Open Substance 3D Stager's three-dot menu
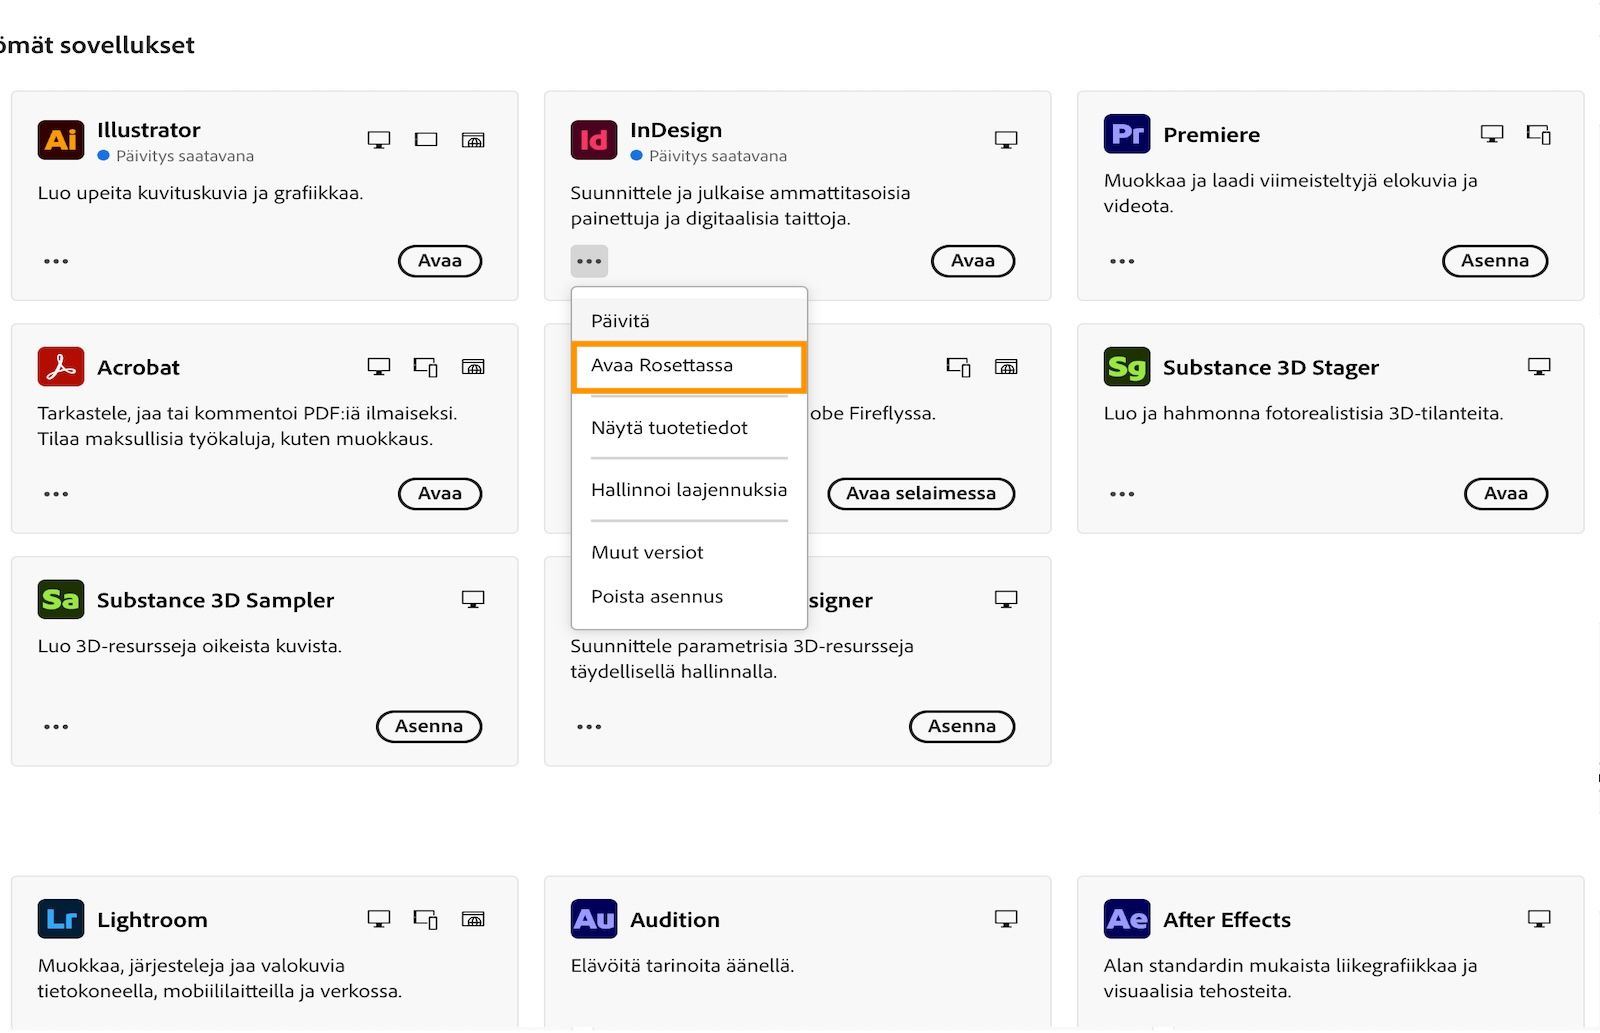Viewport: 1600px width, 1033px height. pyautogui.click(x=1122, y=494)
